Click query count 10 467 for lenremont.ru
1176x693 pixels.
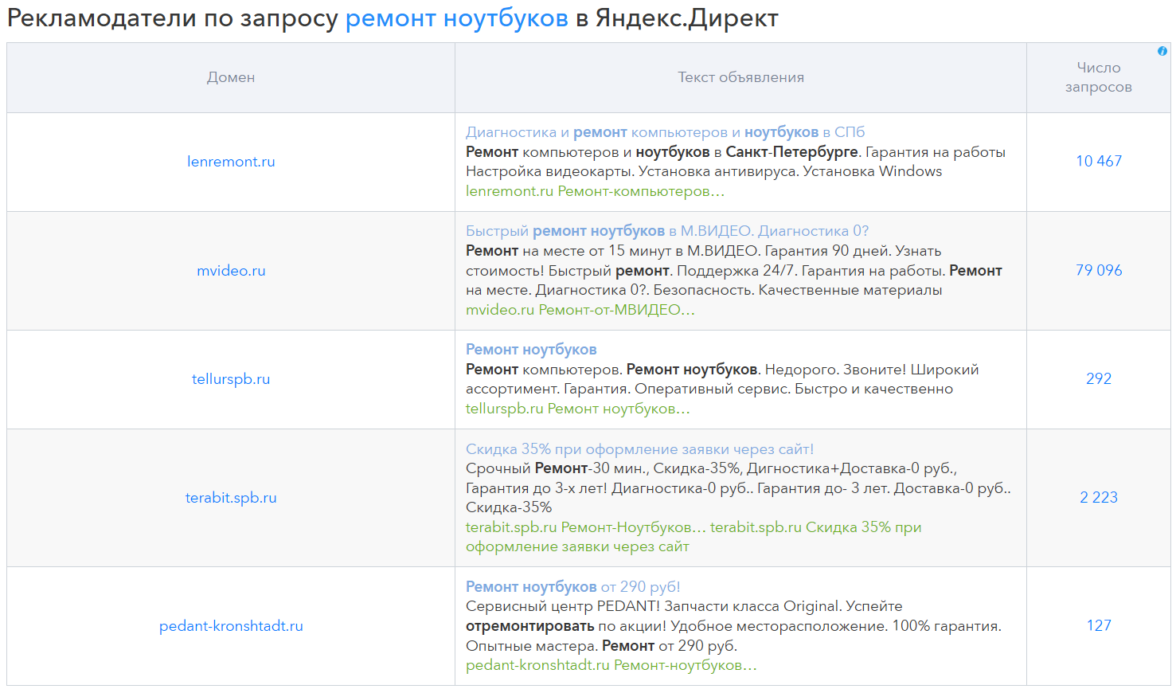[1099, 161]
